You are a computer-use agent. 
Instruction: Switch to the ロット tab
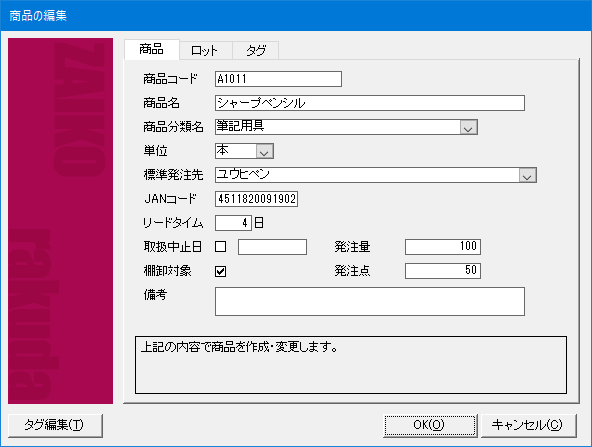pos(205,50)
